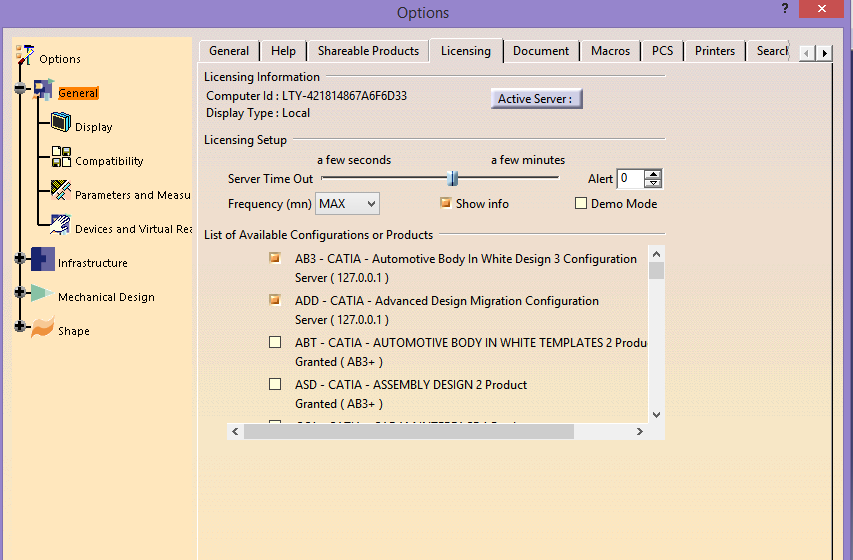Open the Macros tab
The image size is (853, 560).
[610, 51]
